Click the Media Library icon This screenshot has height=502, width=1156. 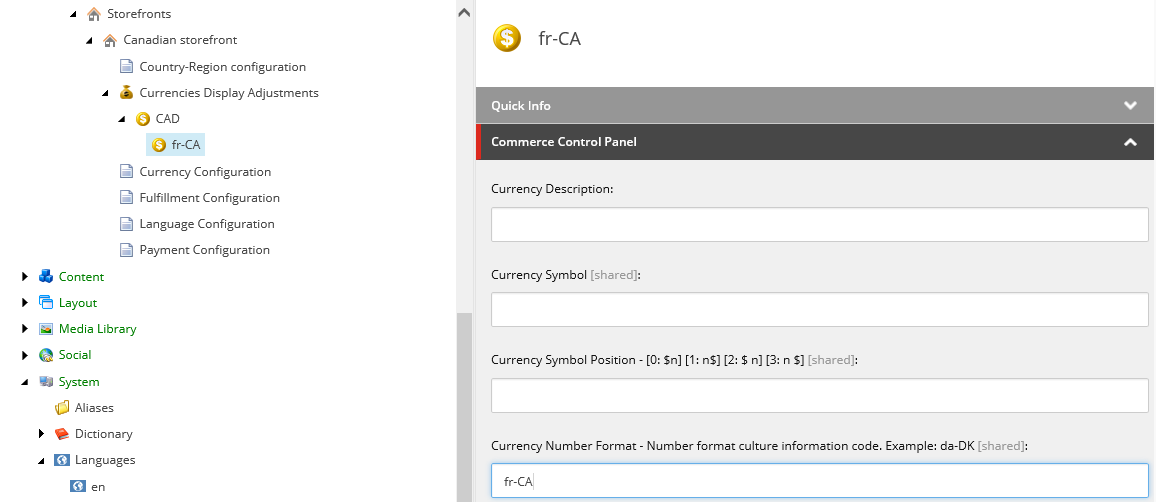click(46, 329)
